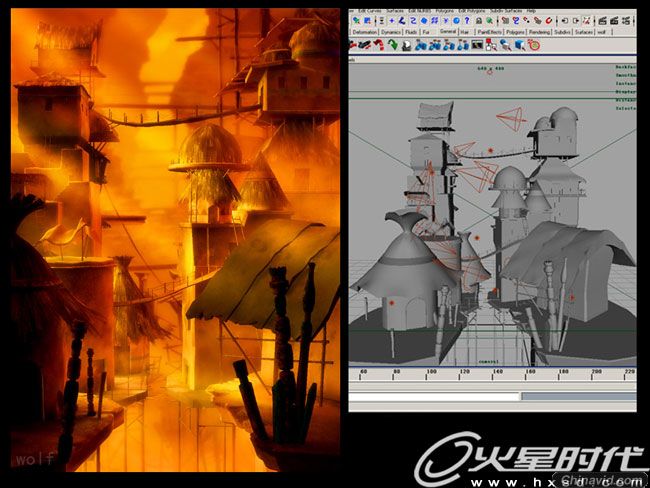Switch to the Deformation shelf tab
The image size is (650, 488).
tap(364, 32)
